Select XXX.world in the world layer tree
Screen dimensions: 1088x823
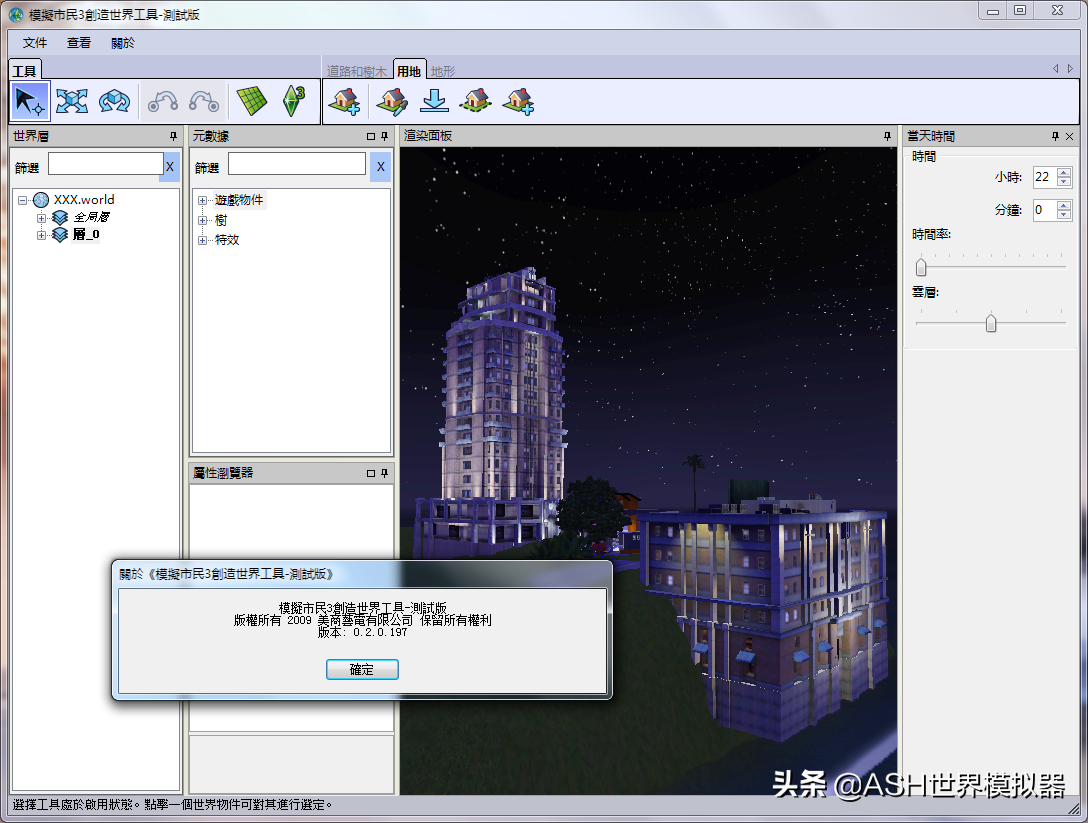(x=84, y=200)
